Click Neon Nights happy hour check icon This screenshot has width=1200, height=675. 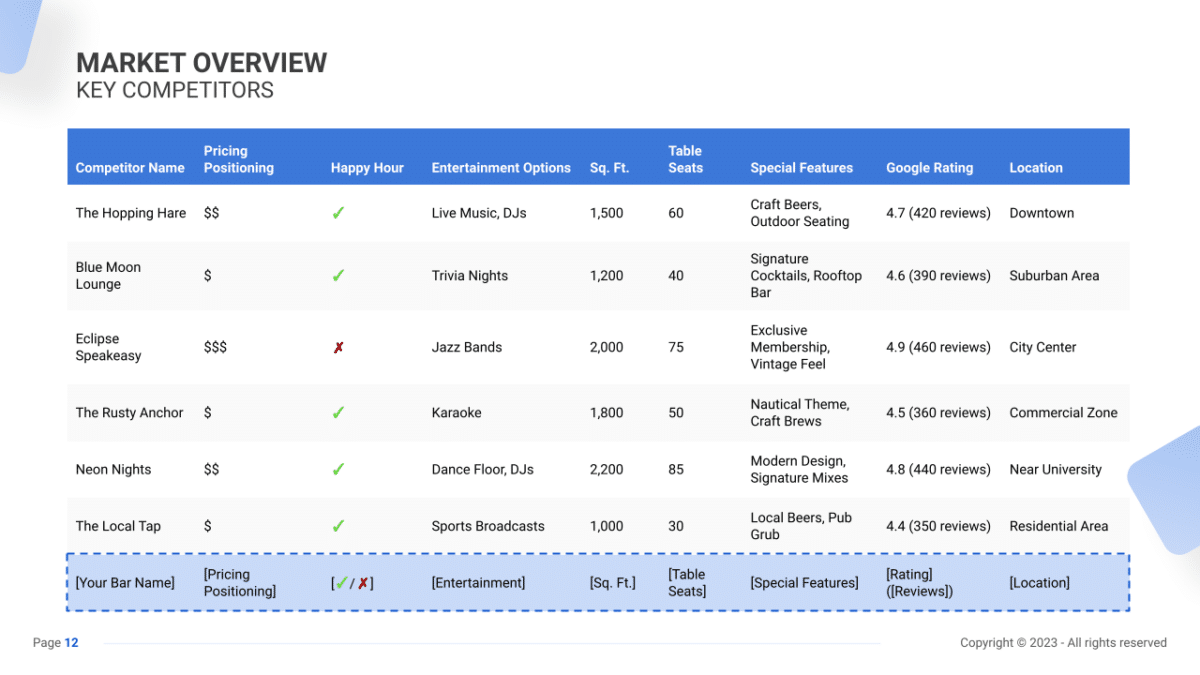click(x=338, y=469)
